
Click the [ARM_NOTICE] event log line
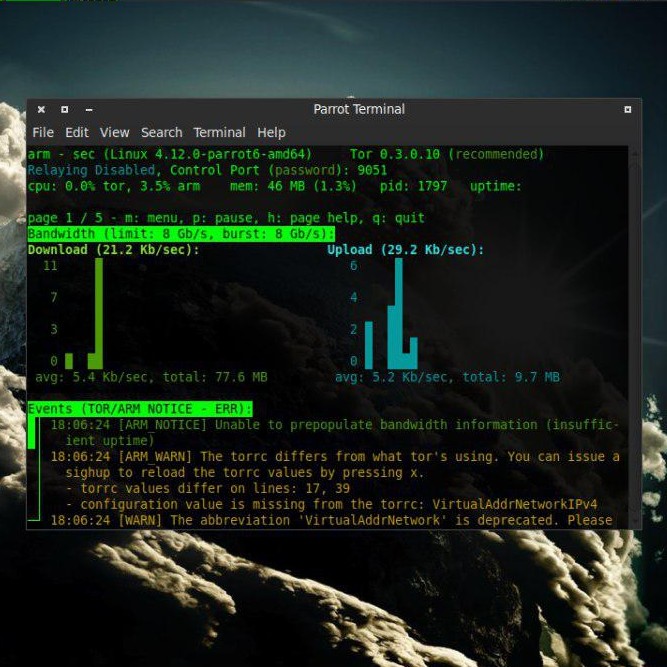[x=334, y=433]
